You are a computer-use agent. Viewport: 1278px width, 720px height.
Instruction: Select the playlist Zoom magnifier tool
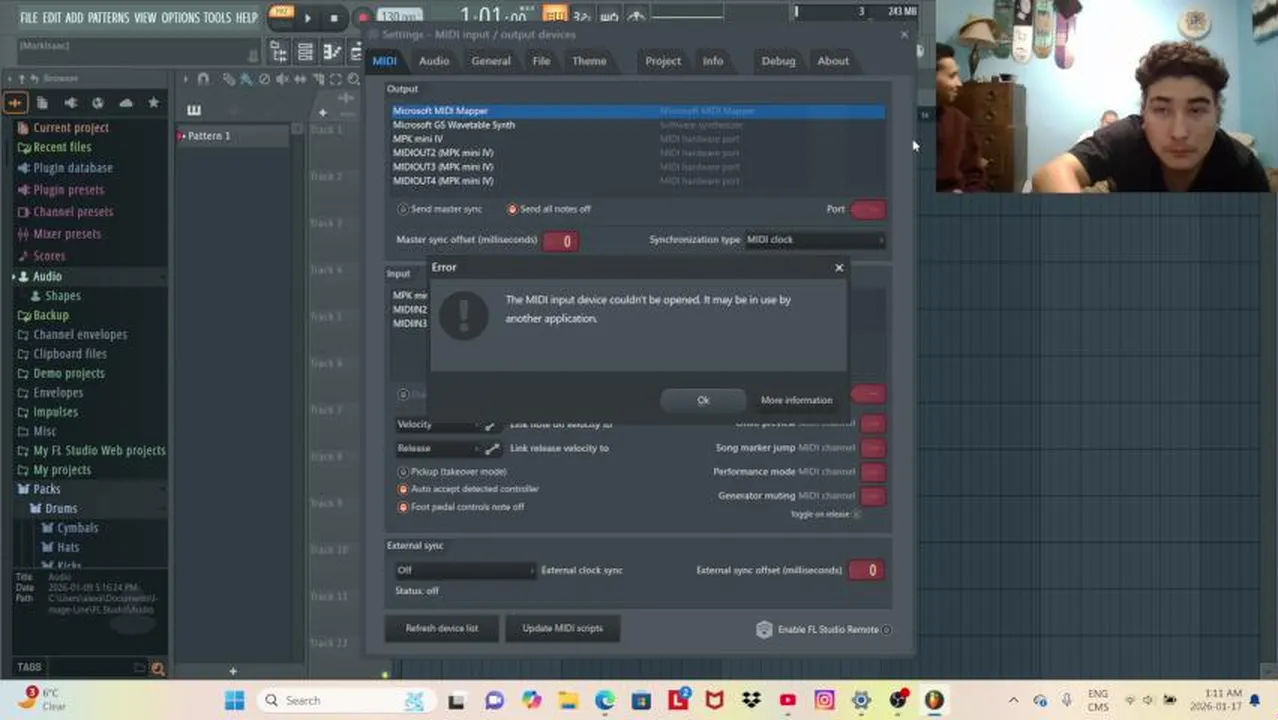[x=353, y=79]
